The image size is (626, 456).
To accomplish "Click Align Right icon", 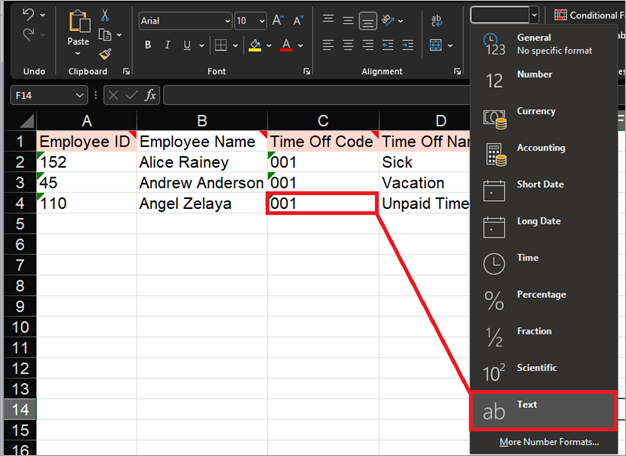I will [368, 45].
